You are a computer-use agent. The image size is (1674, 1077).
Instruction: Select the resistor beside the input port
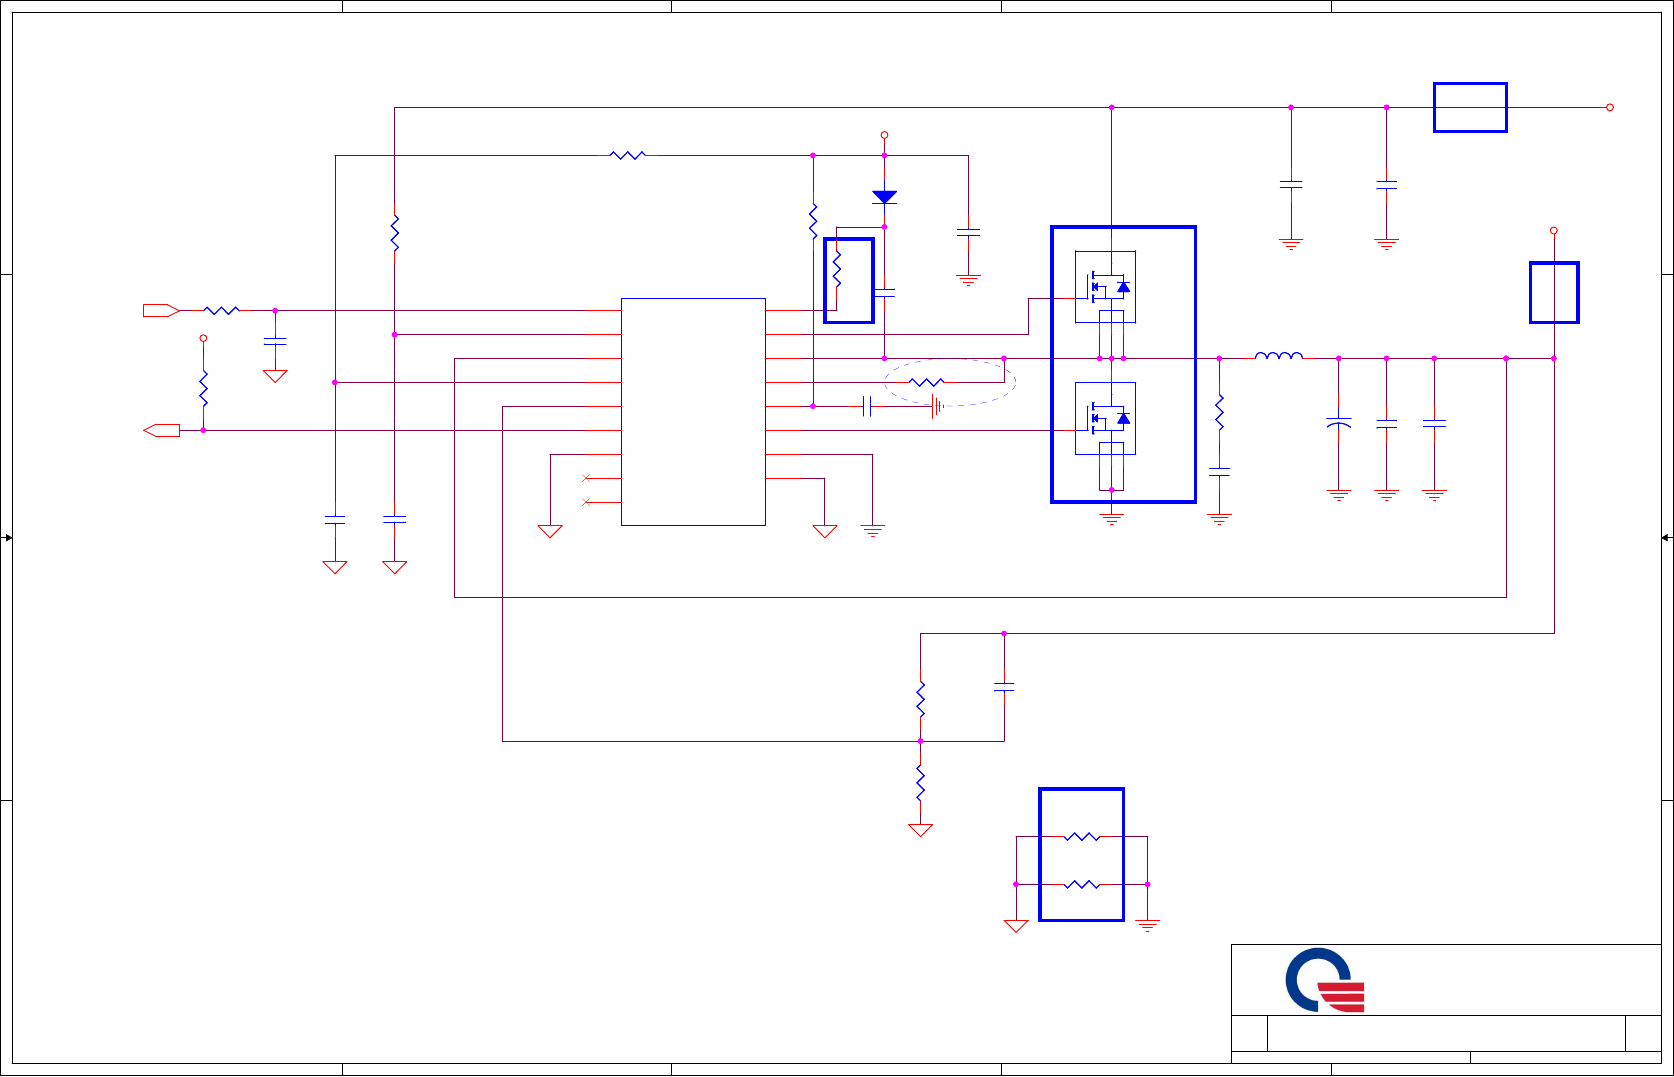click(x=221, y=311)
